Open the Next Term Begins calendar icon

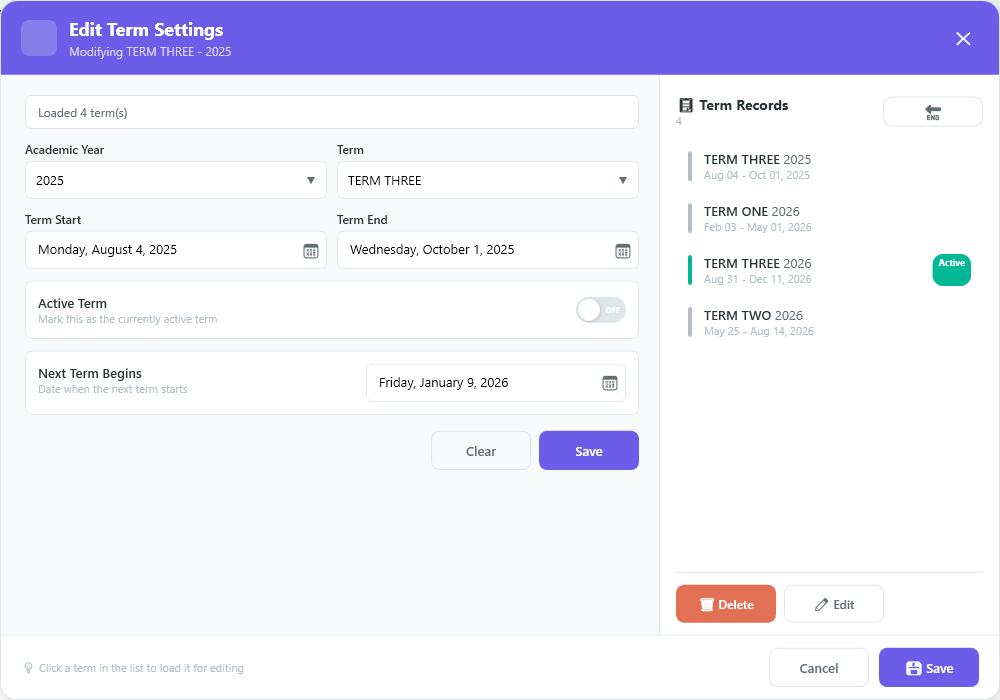pyautogui.click(x=610, y=383)
